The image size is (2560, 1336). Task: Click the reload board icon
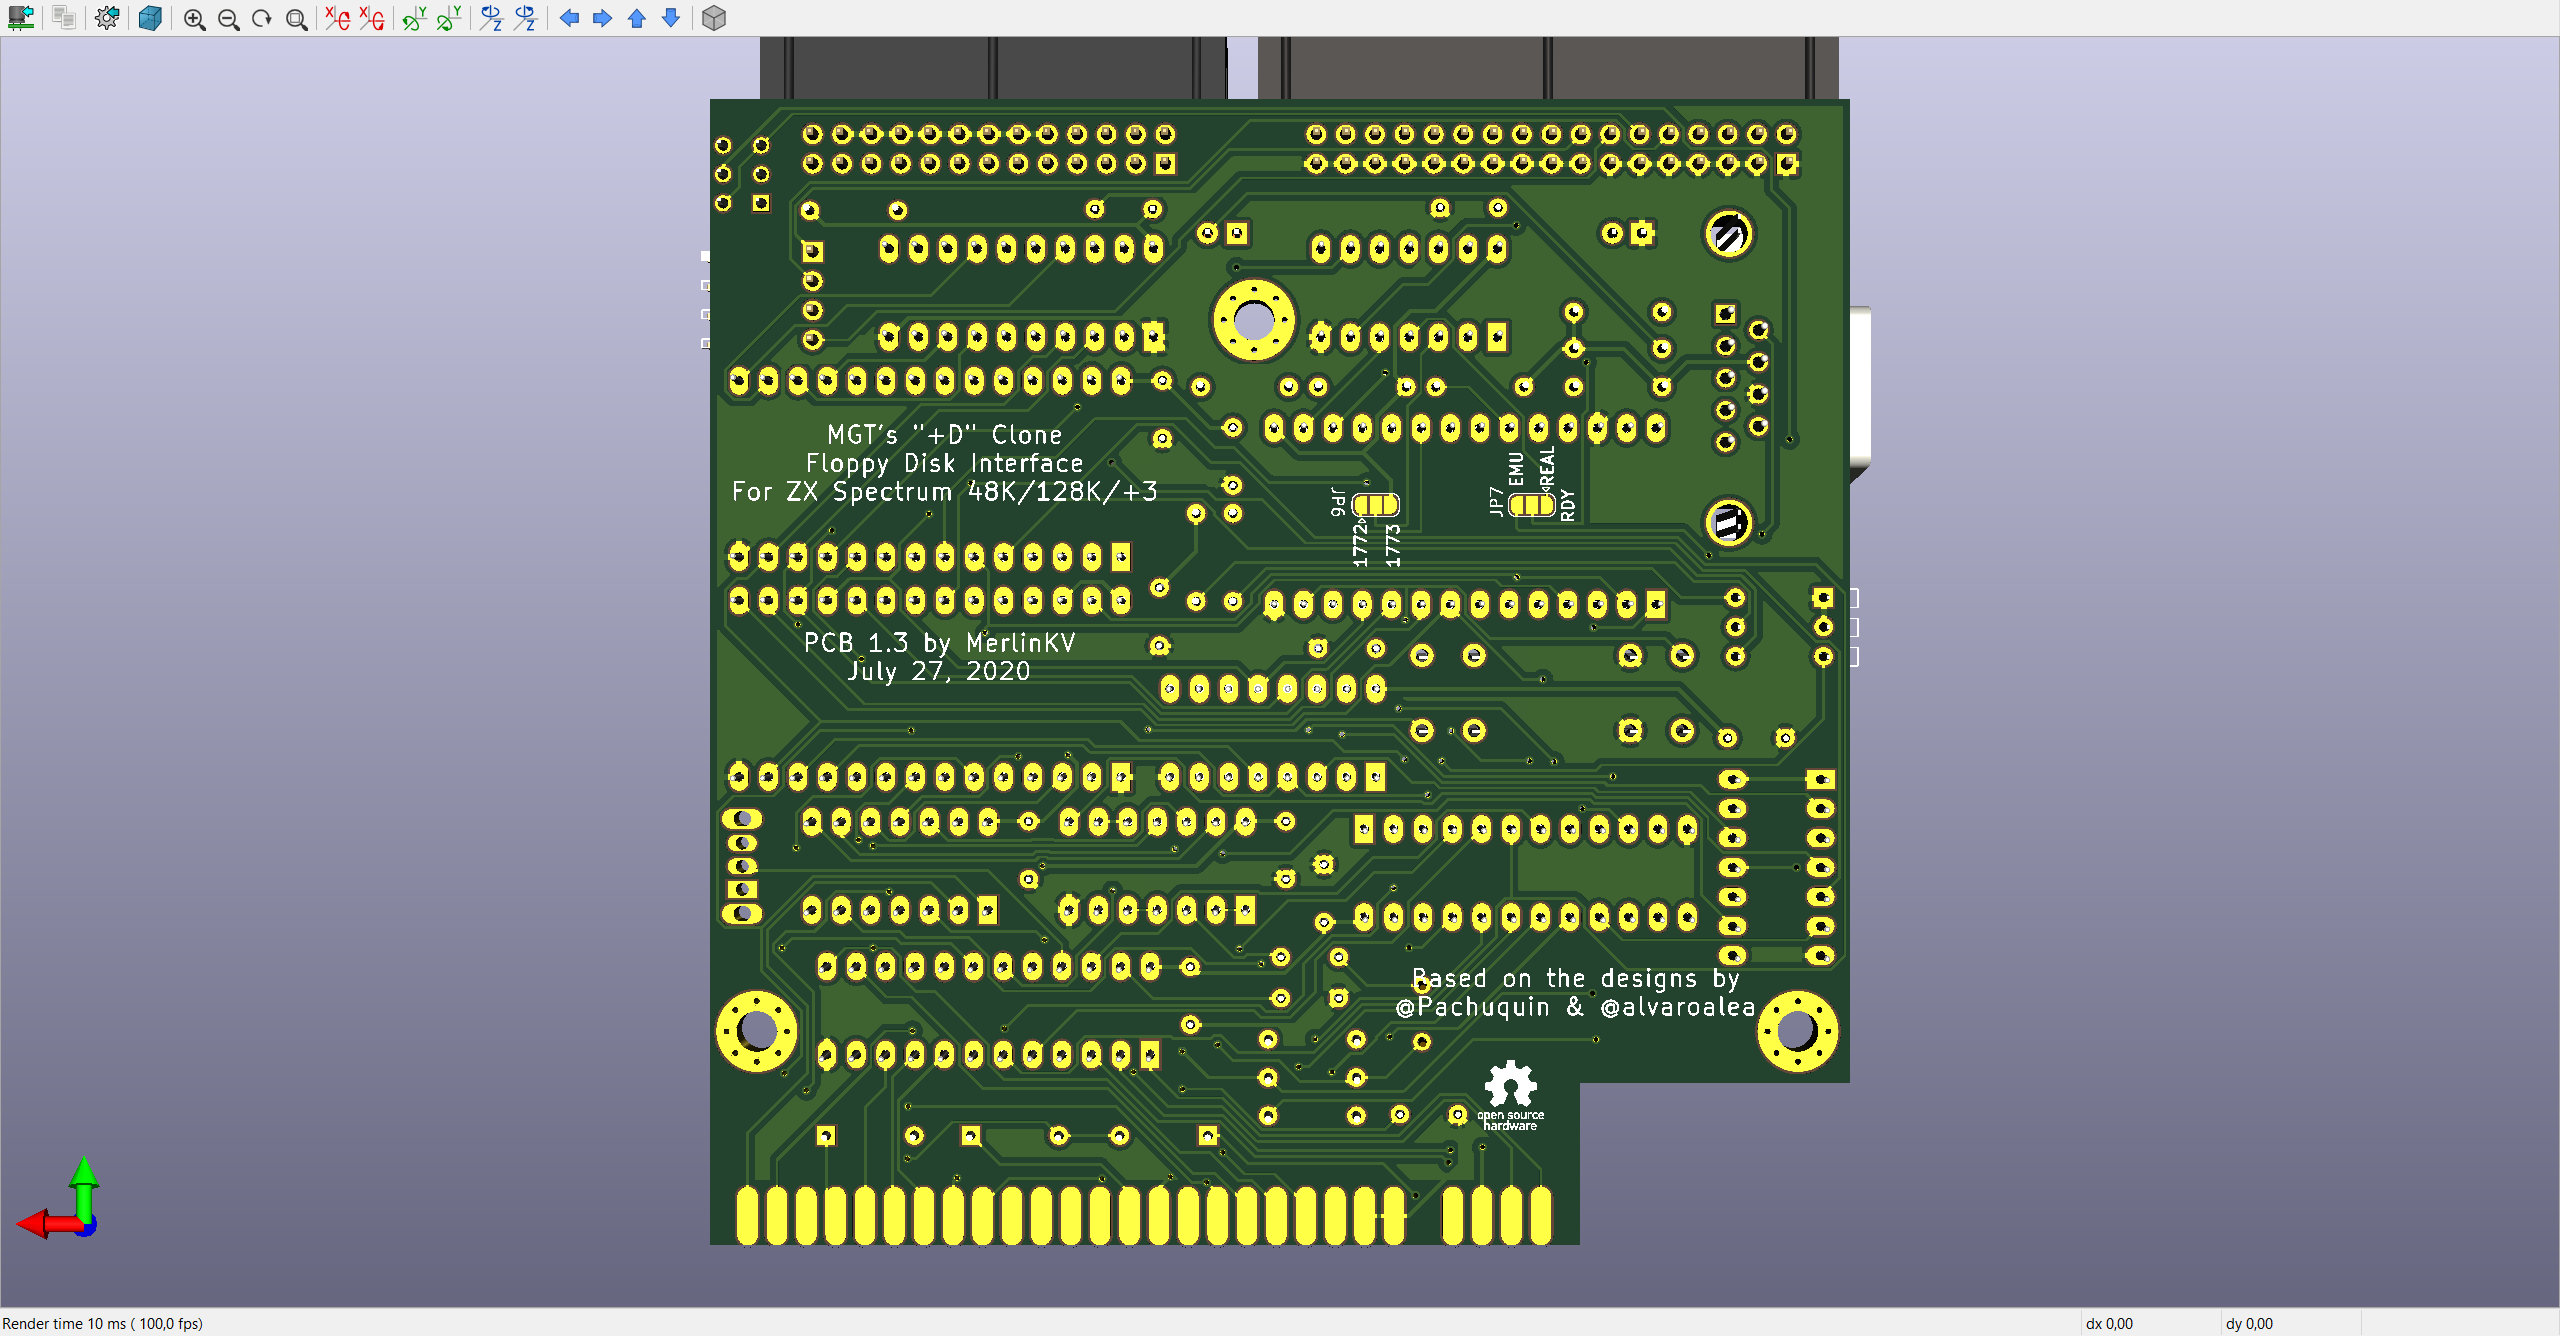[x=21, y=18]
